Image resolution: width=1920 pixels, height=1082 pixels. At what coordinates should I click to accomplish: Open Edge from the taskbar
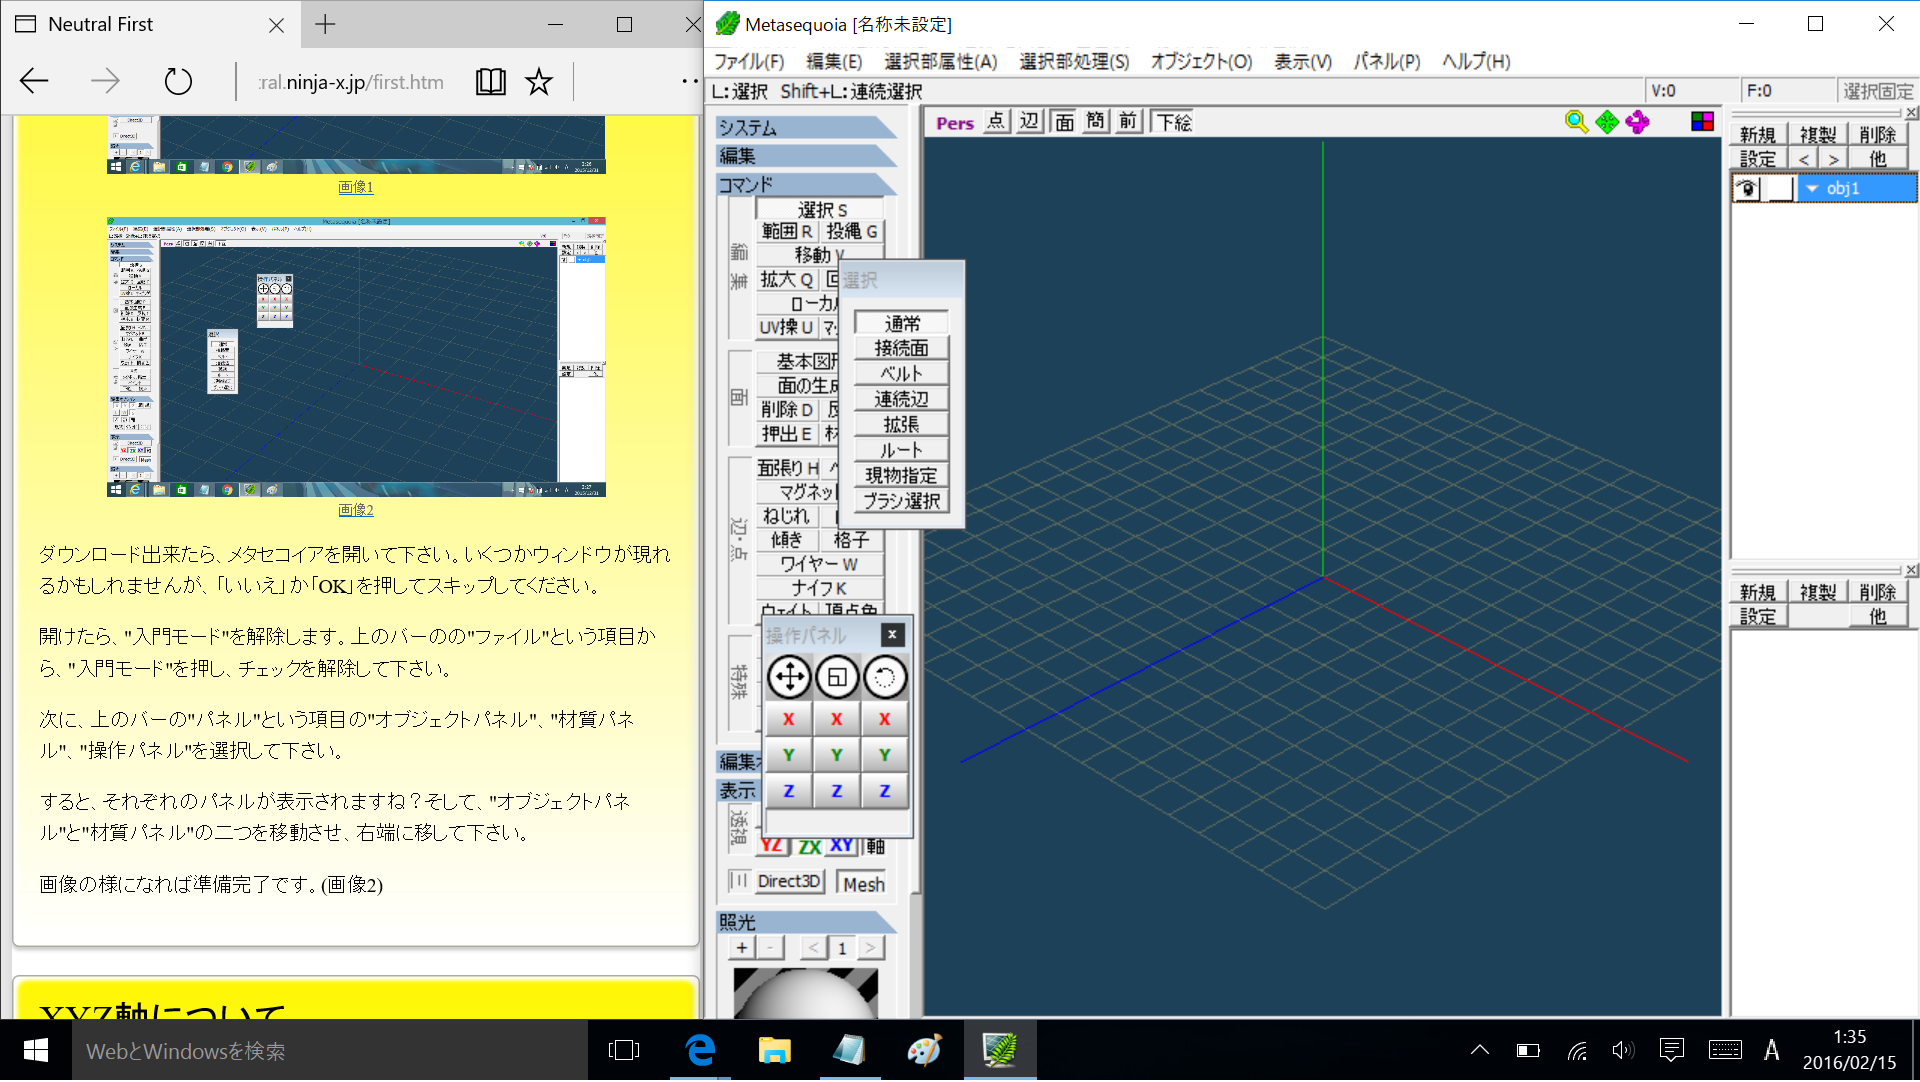700,1051
